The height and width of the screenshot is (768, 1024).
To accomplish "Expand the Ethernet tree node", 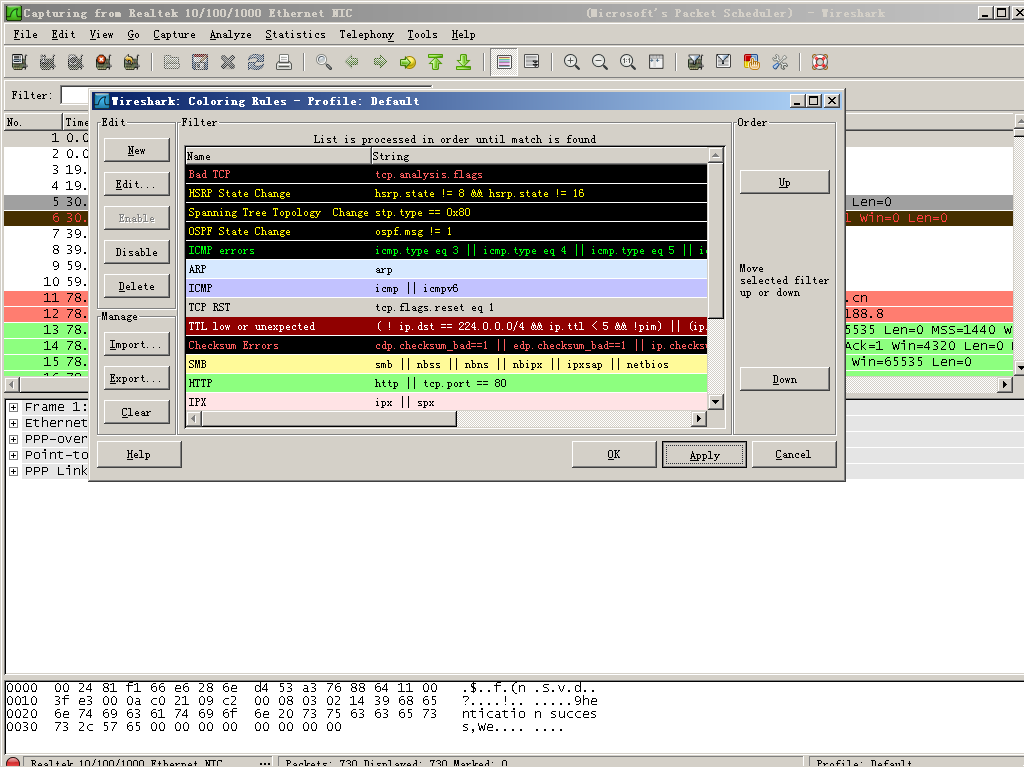I will point(13,423).
